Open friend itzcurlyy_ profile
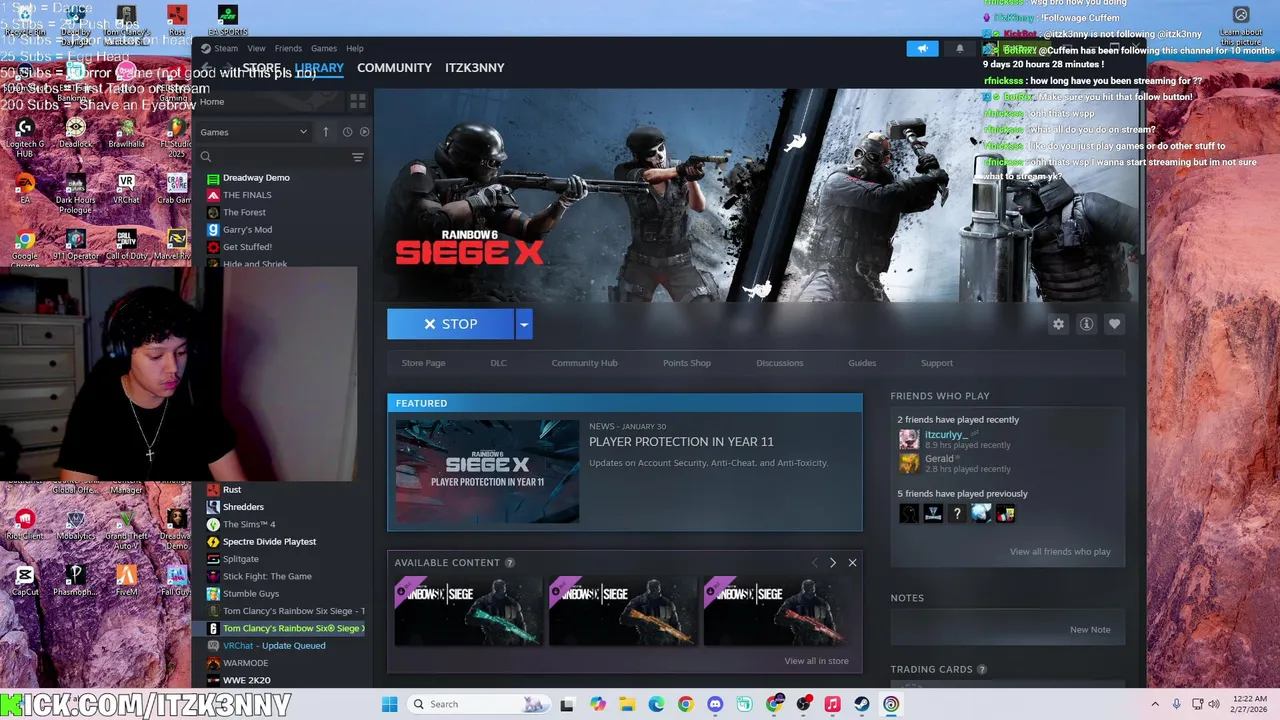This screenshot has width=1280, height=720. click(945, 435)
